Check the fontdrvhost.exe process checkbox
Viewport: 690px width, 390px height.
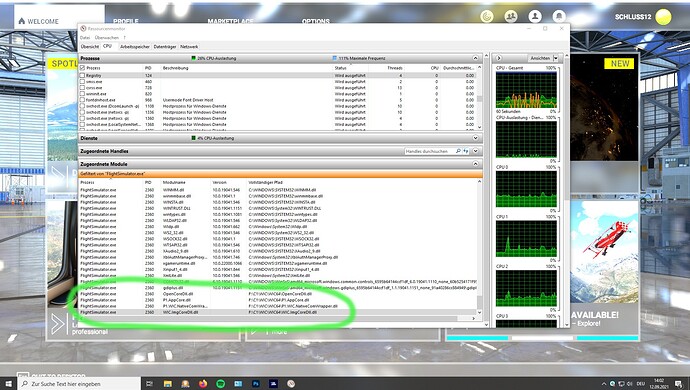(x=82, y=100)
